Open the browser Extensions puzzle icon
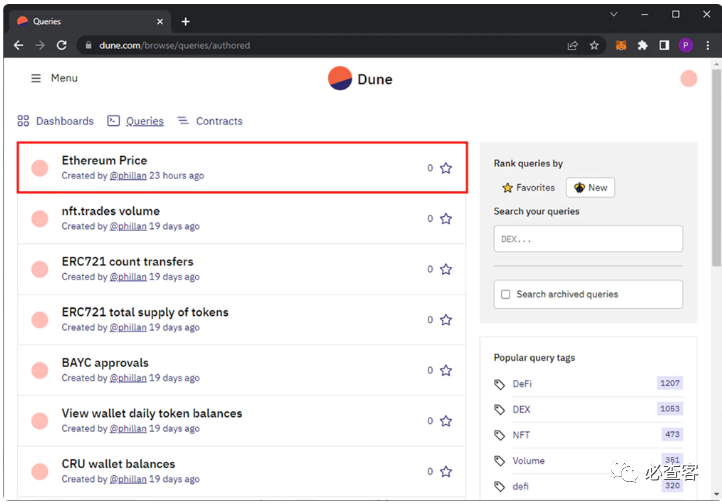Viewport: 722px width, 504px height. [x=643, y=45]
